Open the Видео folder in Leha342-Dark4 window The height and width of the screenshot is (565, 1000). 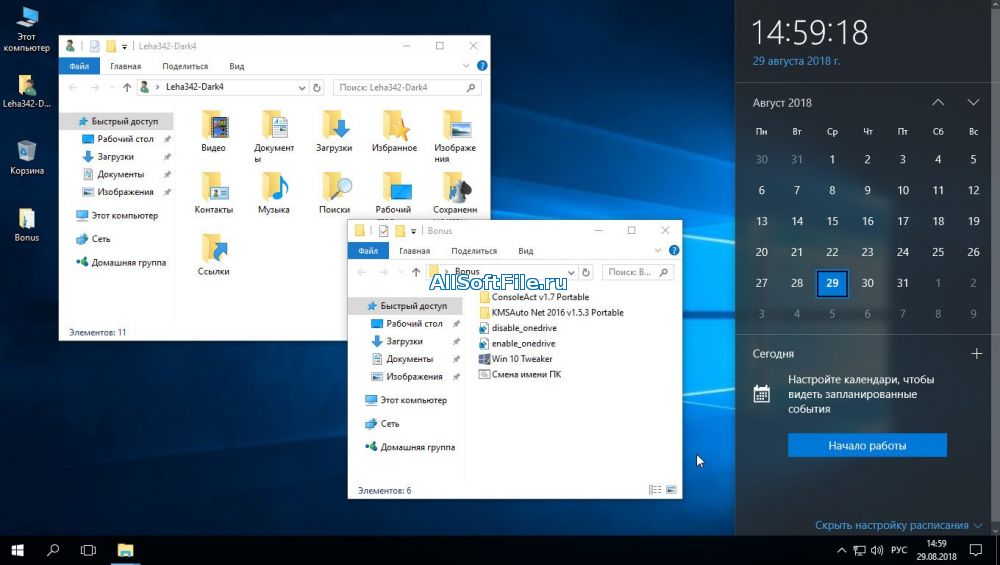[x=213, y=129]
